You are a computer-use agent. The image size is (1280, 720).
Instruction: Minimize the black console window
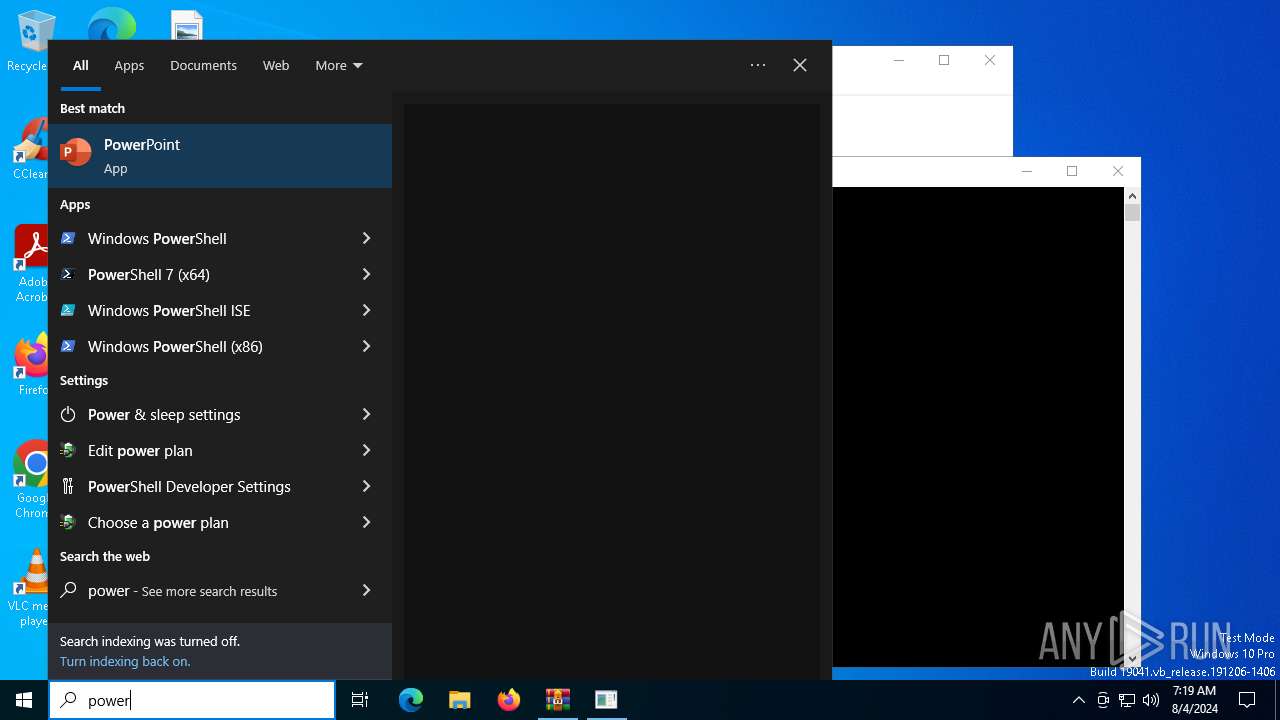tap(1026, 171)
